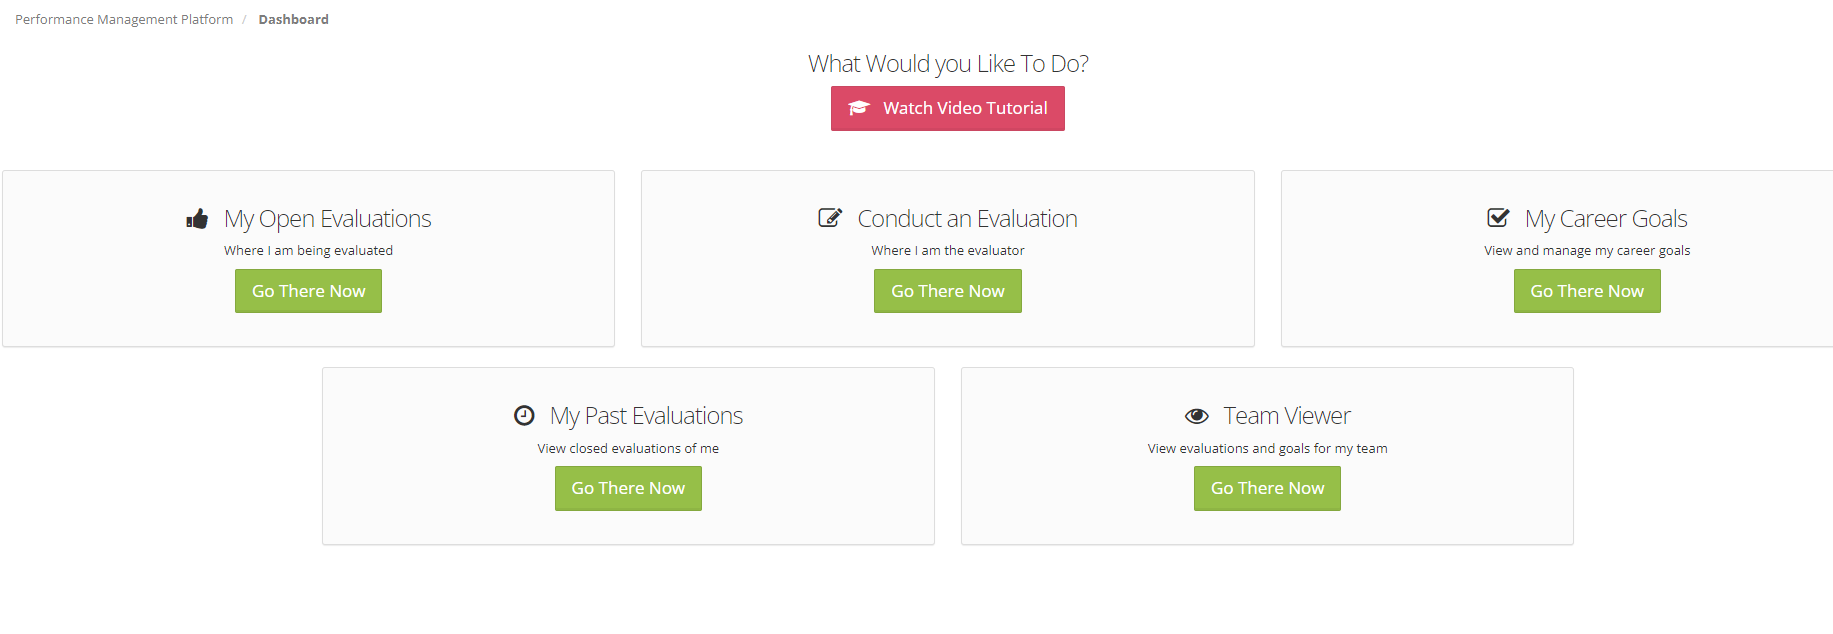
Task: Click the clock icon beside My Past Evaluations
Action: point(524,416)
